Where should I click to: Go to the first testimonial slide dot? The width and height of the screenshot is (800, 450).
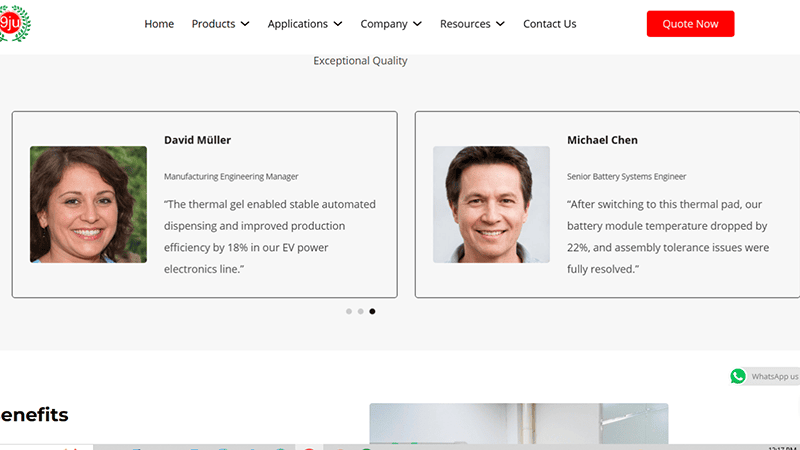(x=349, y=311)
